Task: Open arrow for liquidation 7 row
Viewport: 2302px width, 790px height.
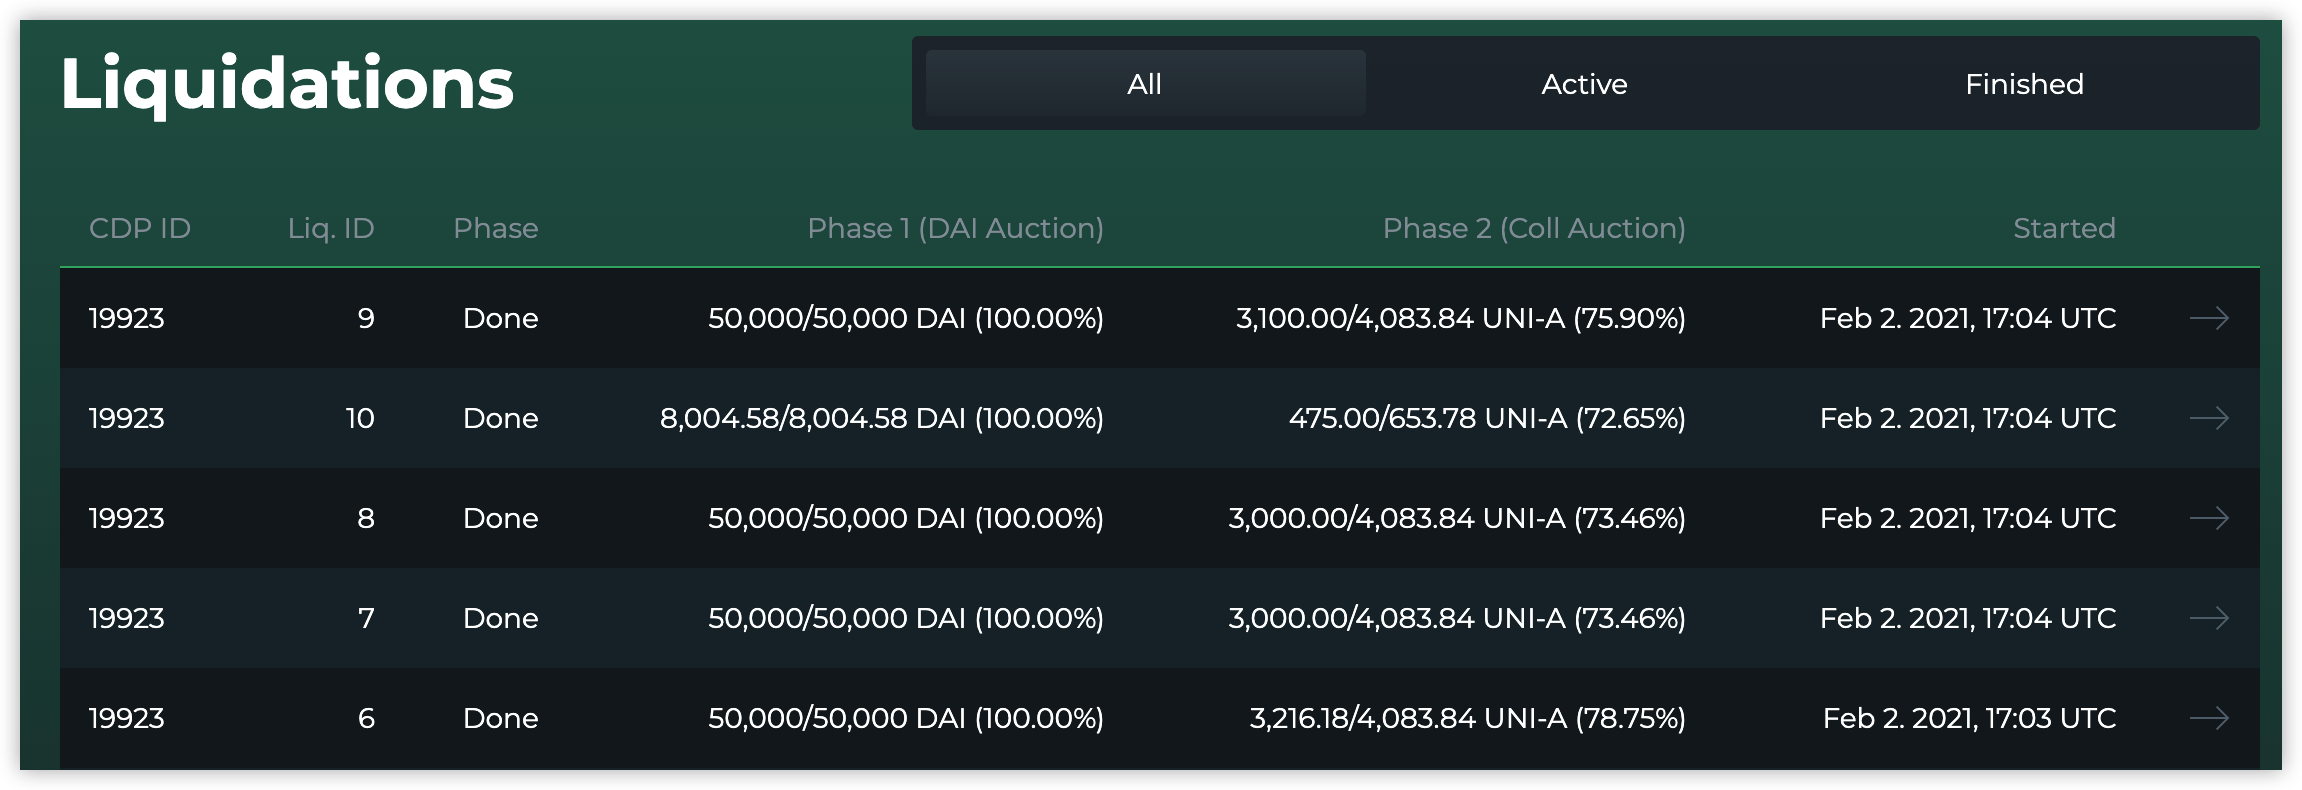Action: point(2208,618)
